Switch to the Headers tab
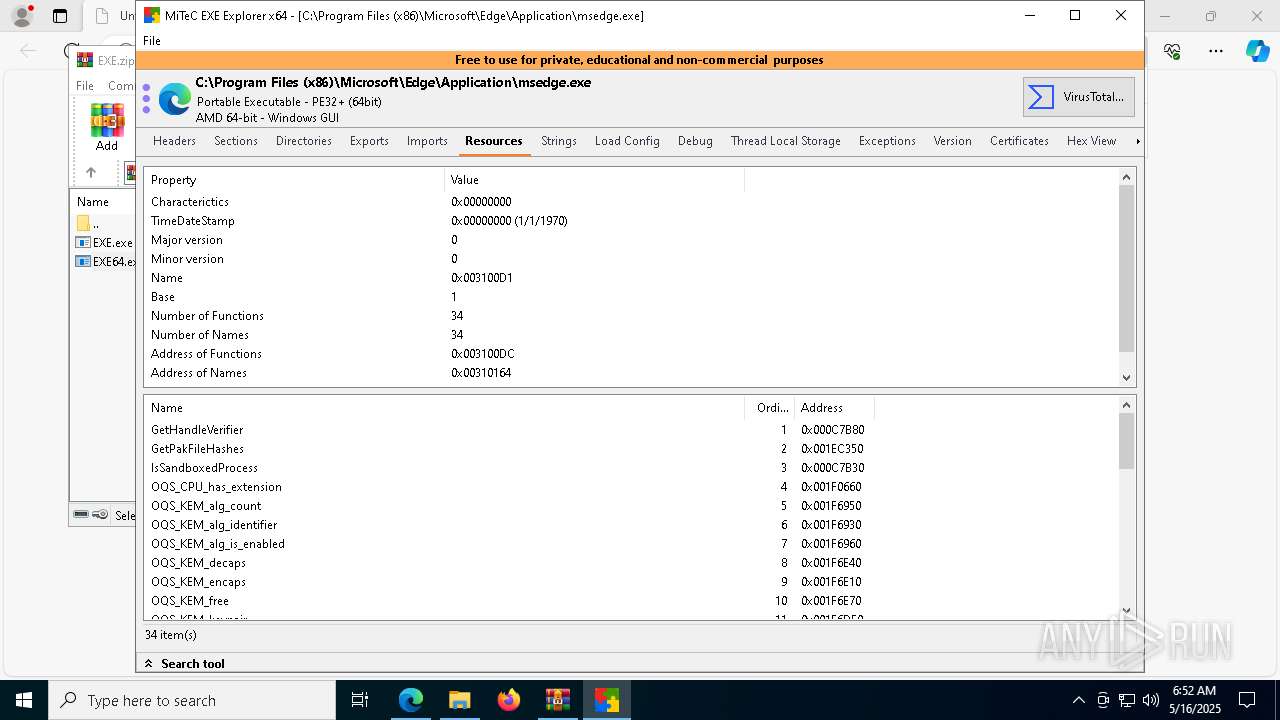The height and width of the screenshot is (720, 1280). 174,141
